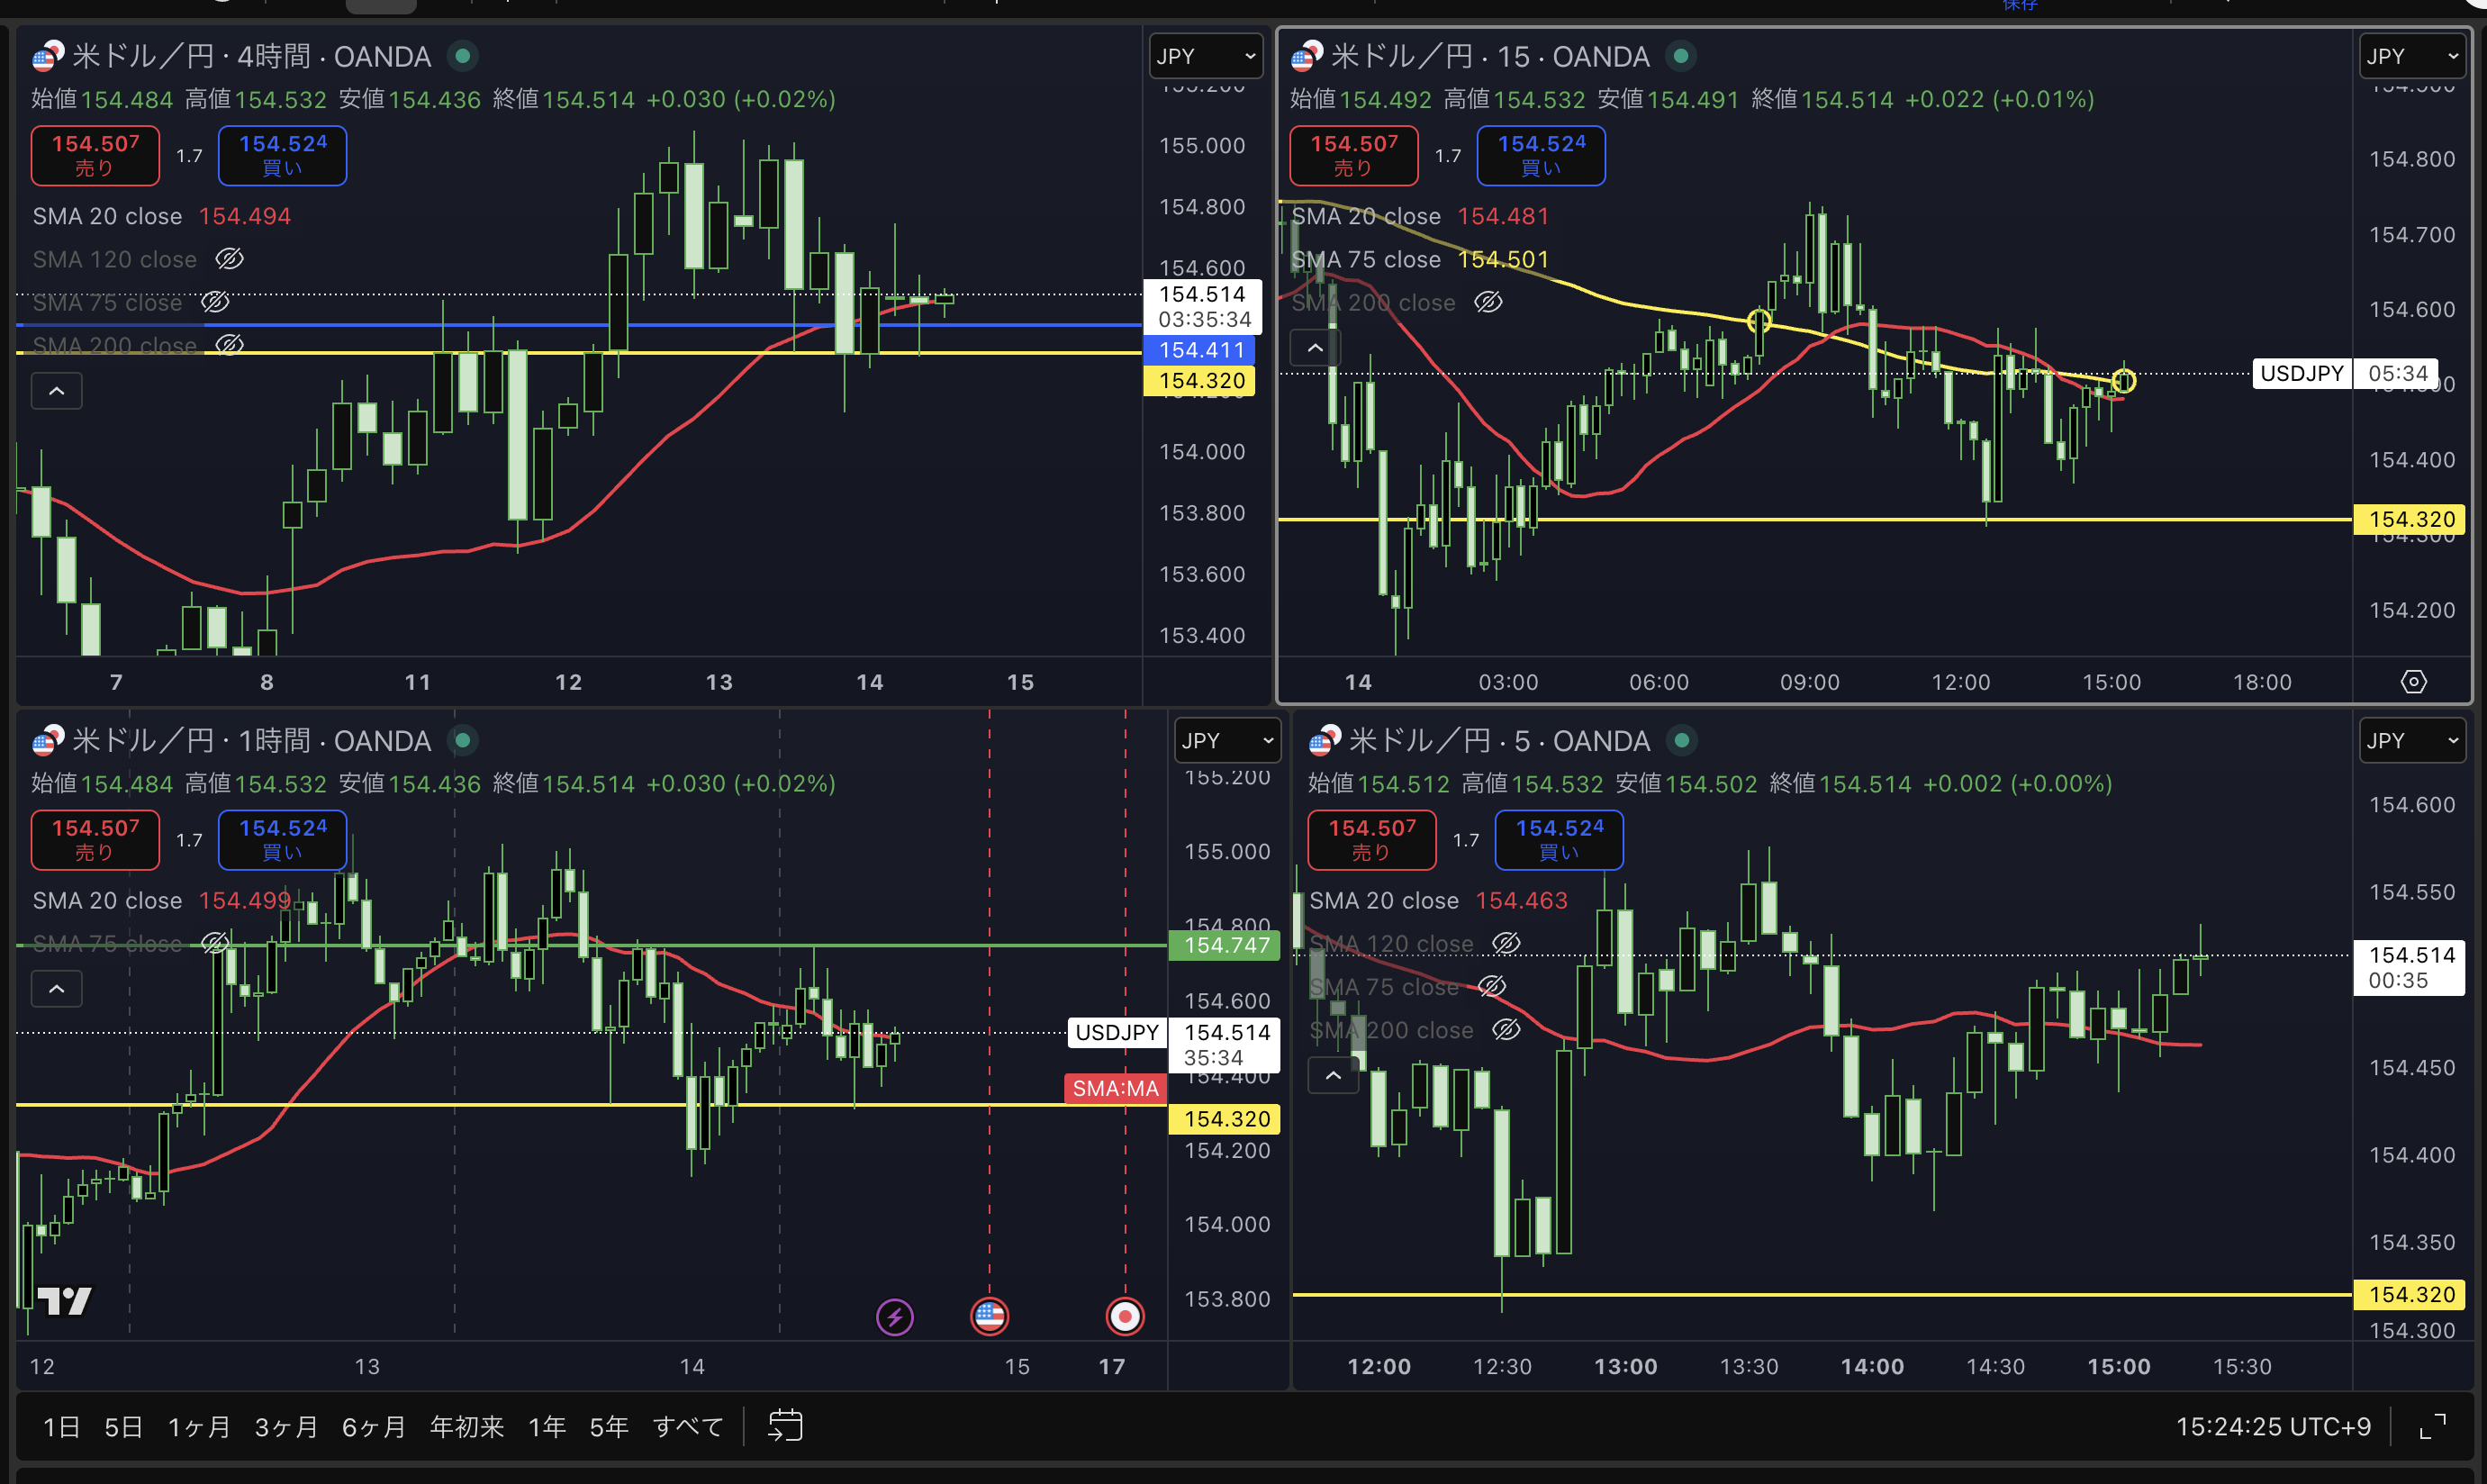Viewport: 2487px width, 1484px height.
Task: Click the 15:24:25 UTC+9 timezone clock
Action: pyautogui.click(x=2272, y=1427)
